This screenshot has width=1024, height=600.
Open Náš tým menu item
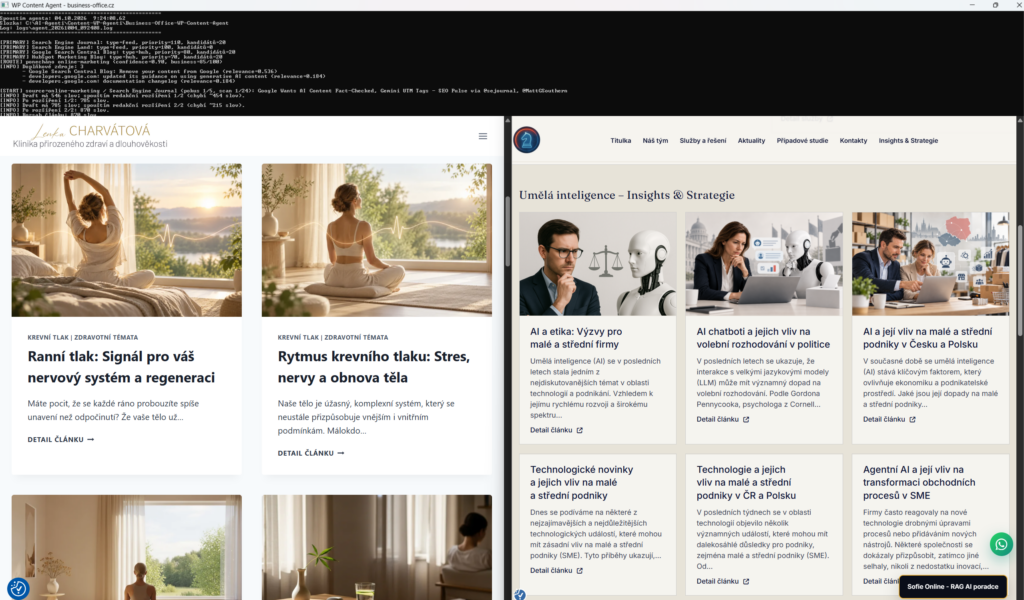655,140
